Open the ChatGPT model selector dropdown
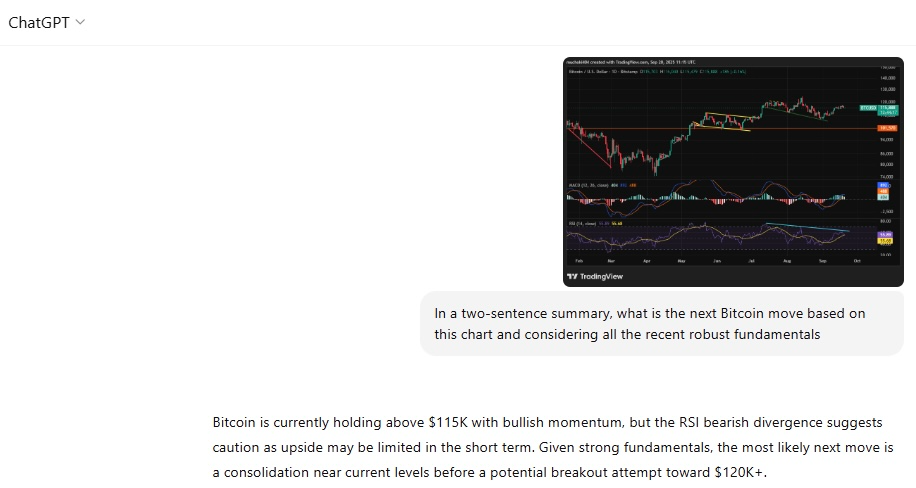Viewport: 916px width, 488px height. pos(46,22)
